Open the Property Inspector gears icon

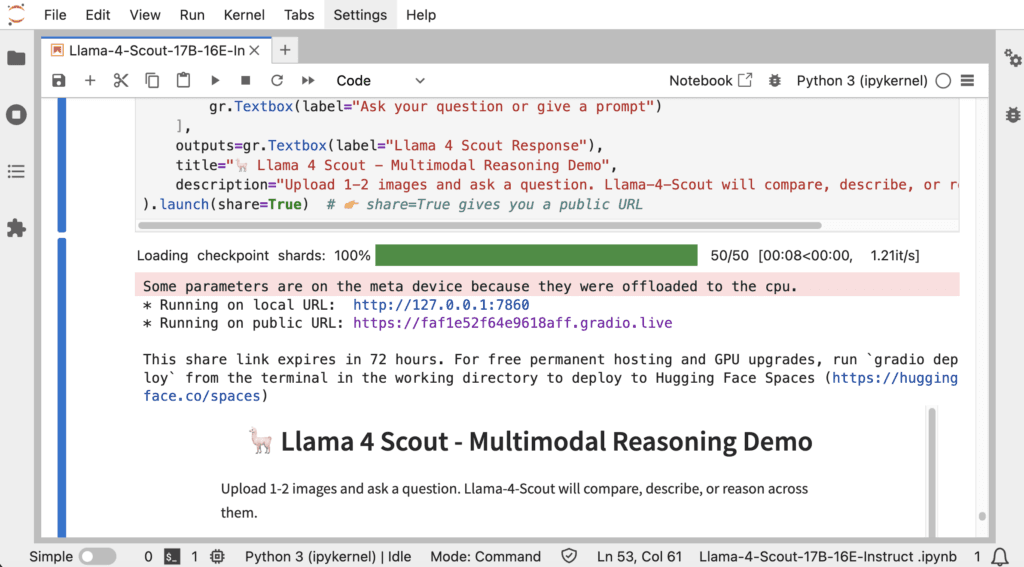point(1012,58)
